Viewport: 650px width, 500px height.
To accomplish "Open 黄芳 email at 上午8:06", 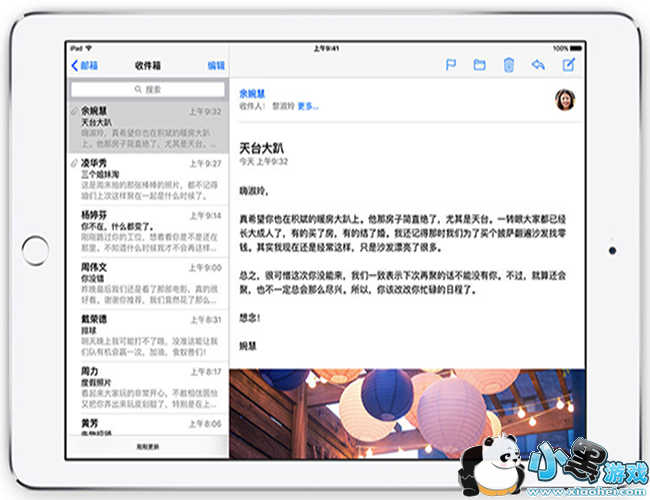I will tap(148, 425).
